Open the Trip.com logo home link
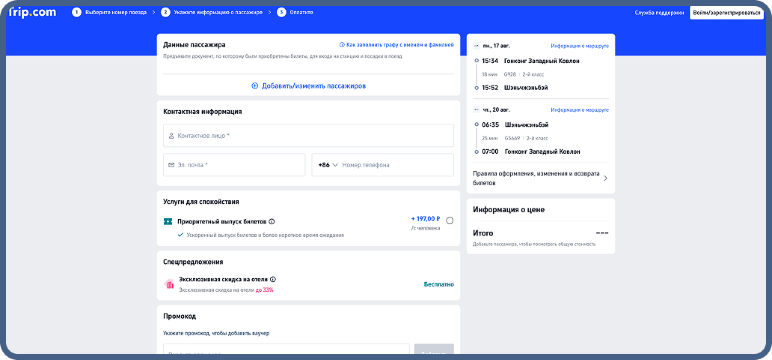 tap(32, 13)
